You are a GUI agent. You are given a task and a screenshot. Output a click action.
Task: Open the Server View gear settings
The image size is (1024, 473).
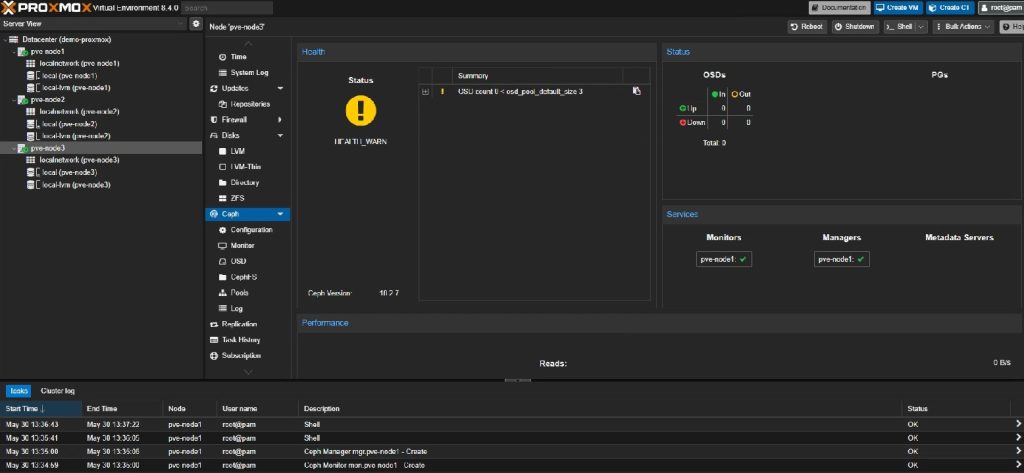tap(196, 24)
